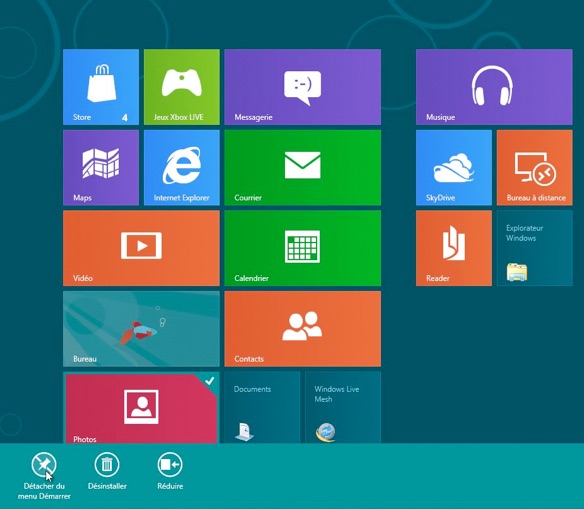Open the Store tile
584x509 pixels.
101,87
